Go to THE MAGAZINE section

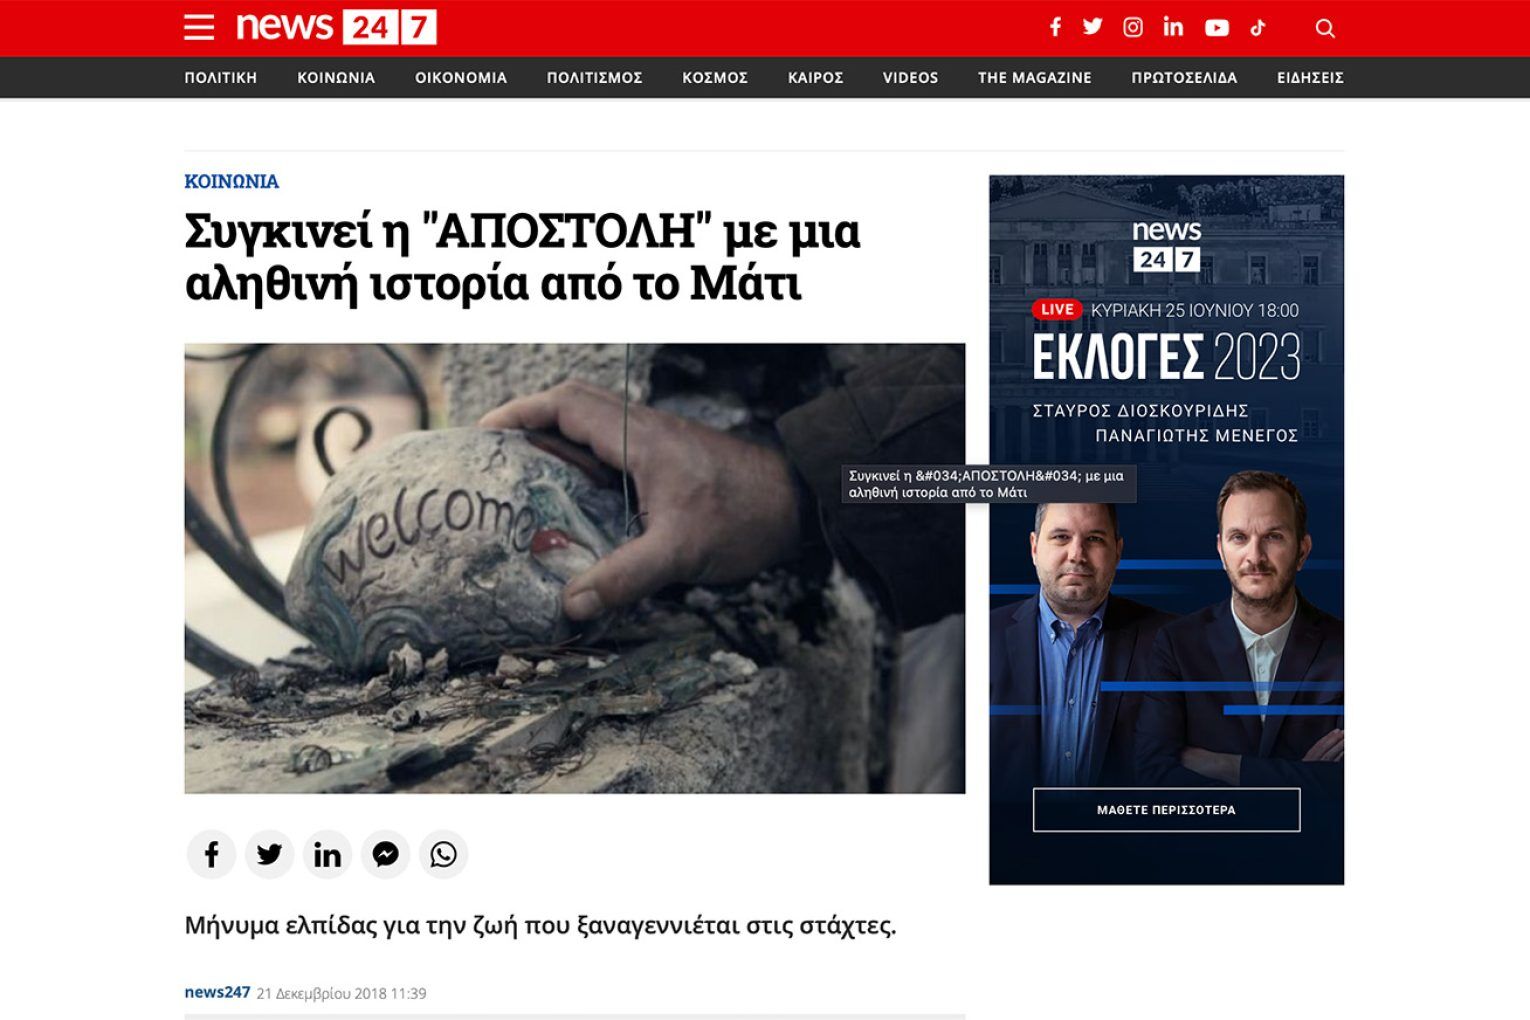[1035, 78]
